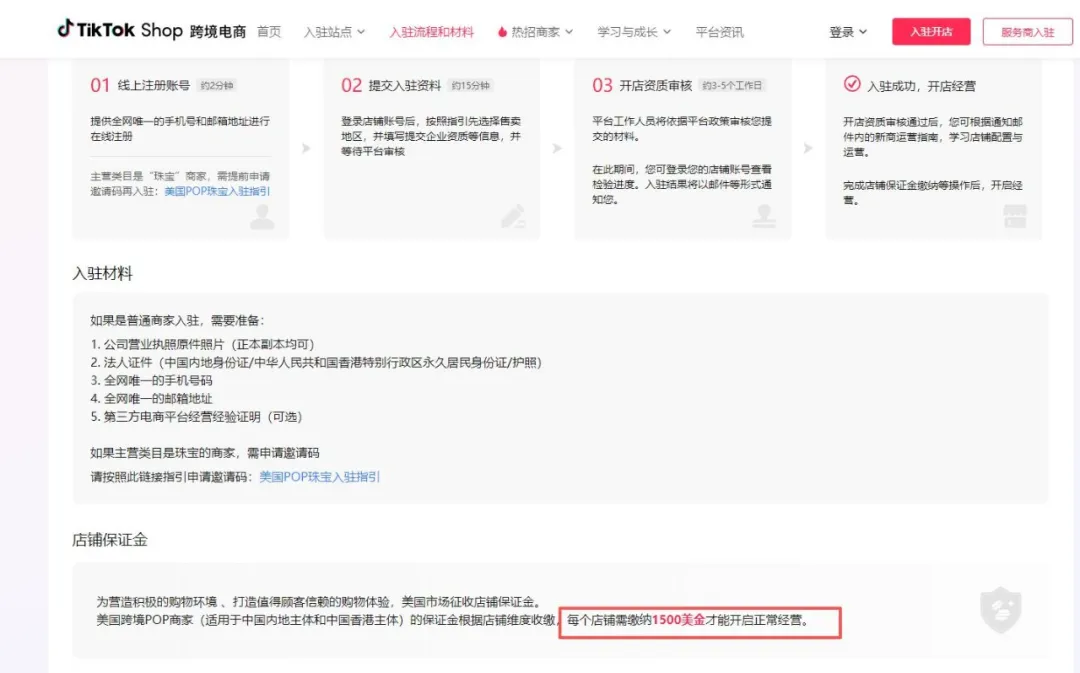The image size is (1080, 673).
Task: Click the arrow between step 01 and step 02
Action: click(305, 148)
